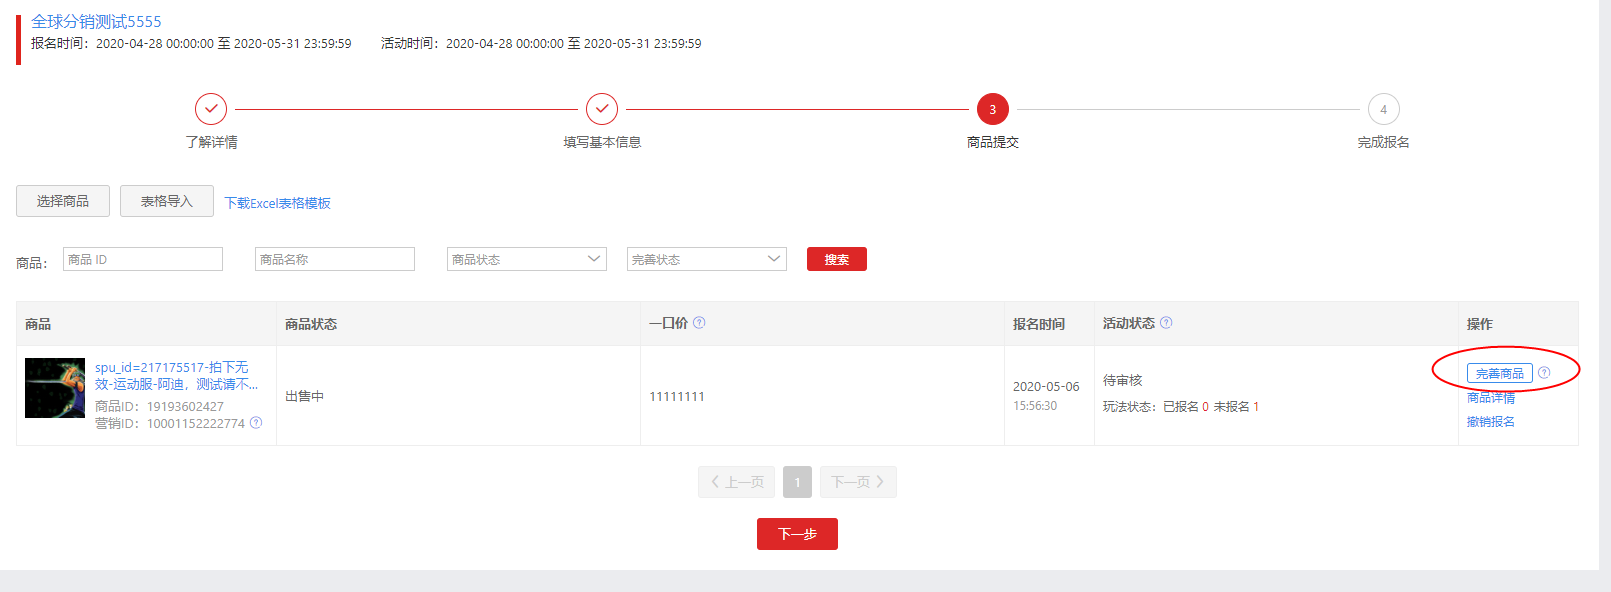This screenshot has height=592, width=1611.
Task: Click help icon beside 营销ID number
Action: (x=256, y=423)
